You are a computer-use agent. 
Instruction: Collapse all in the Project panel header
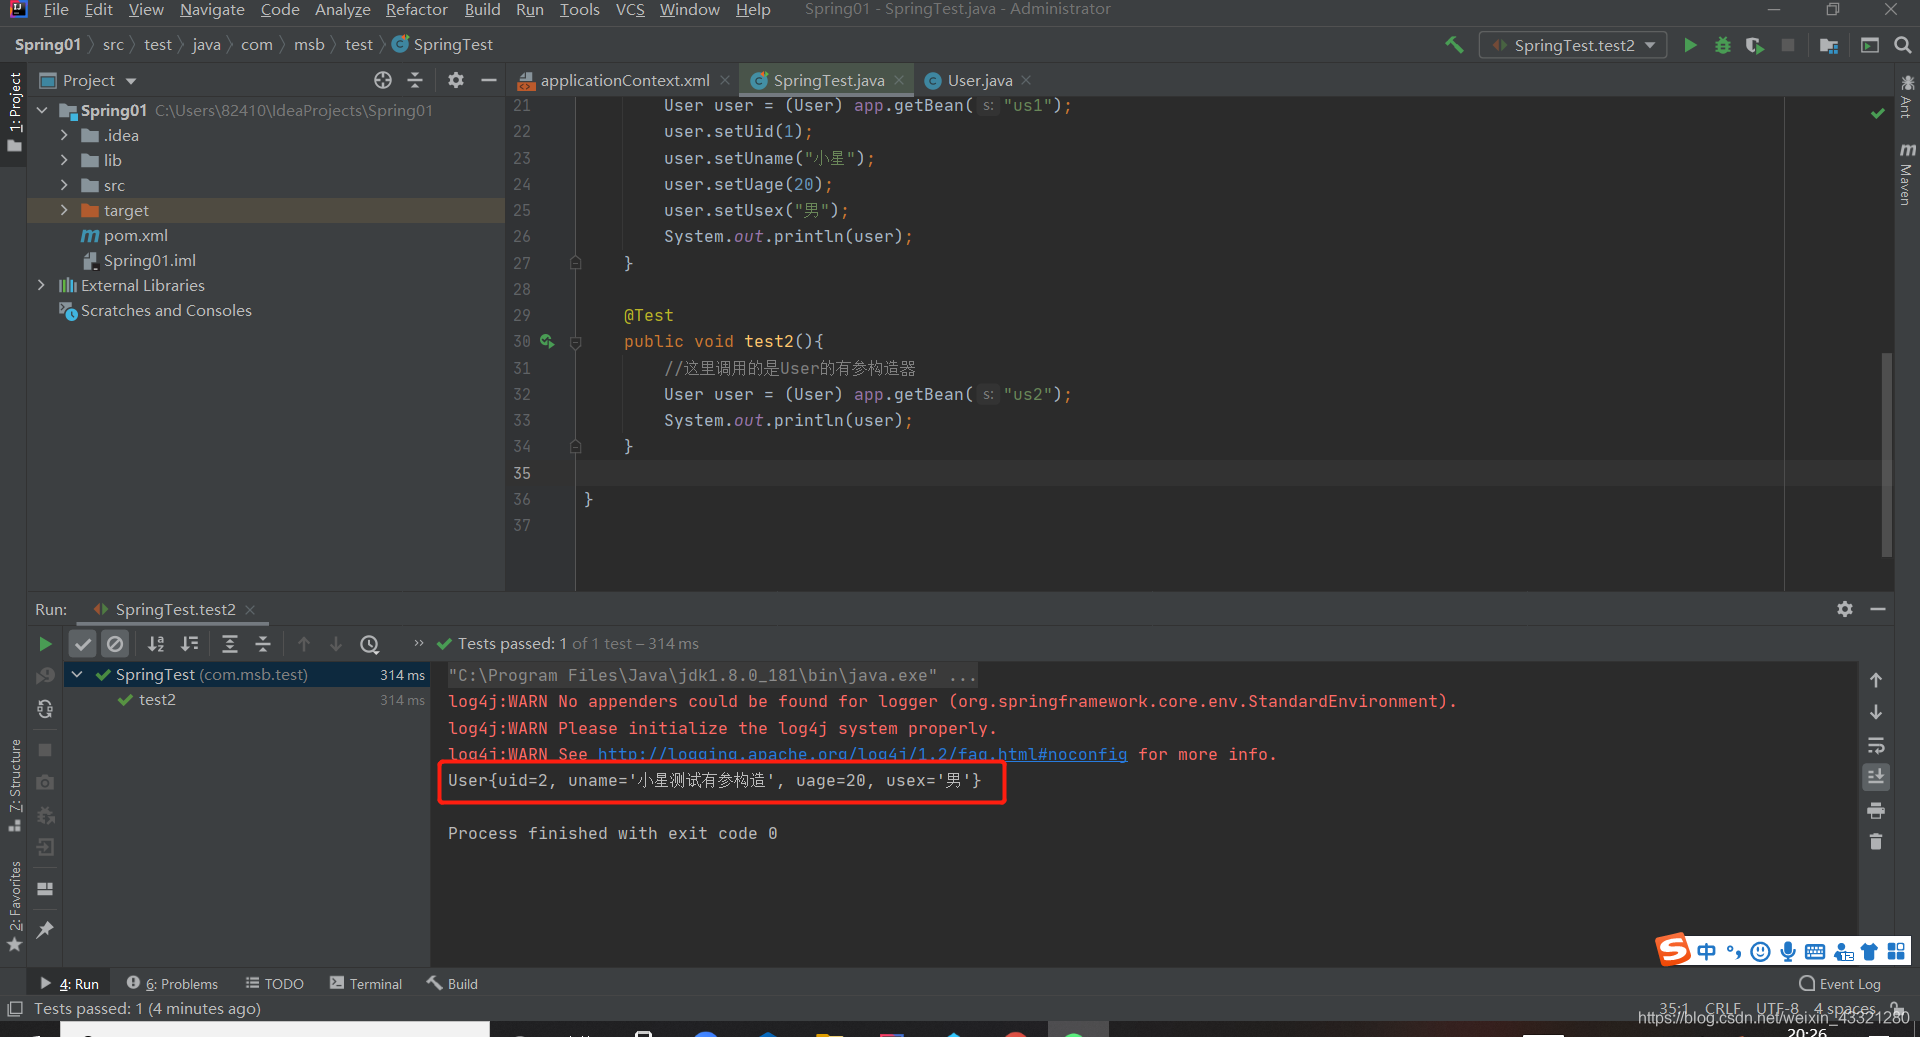click(415, 80)
